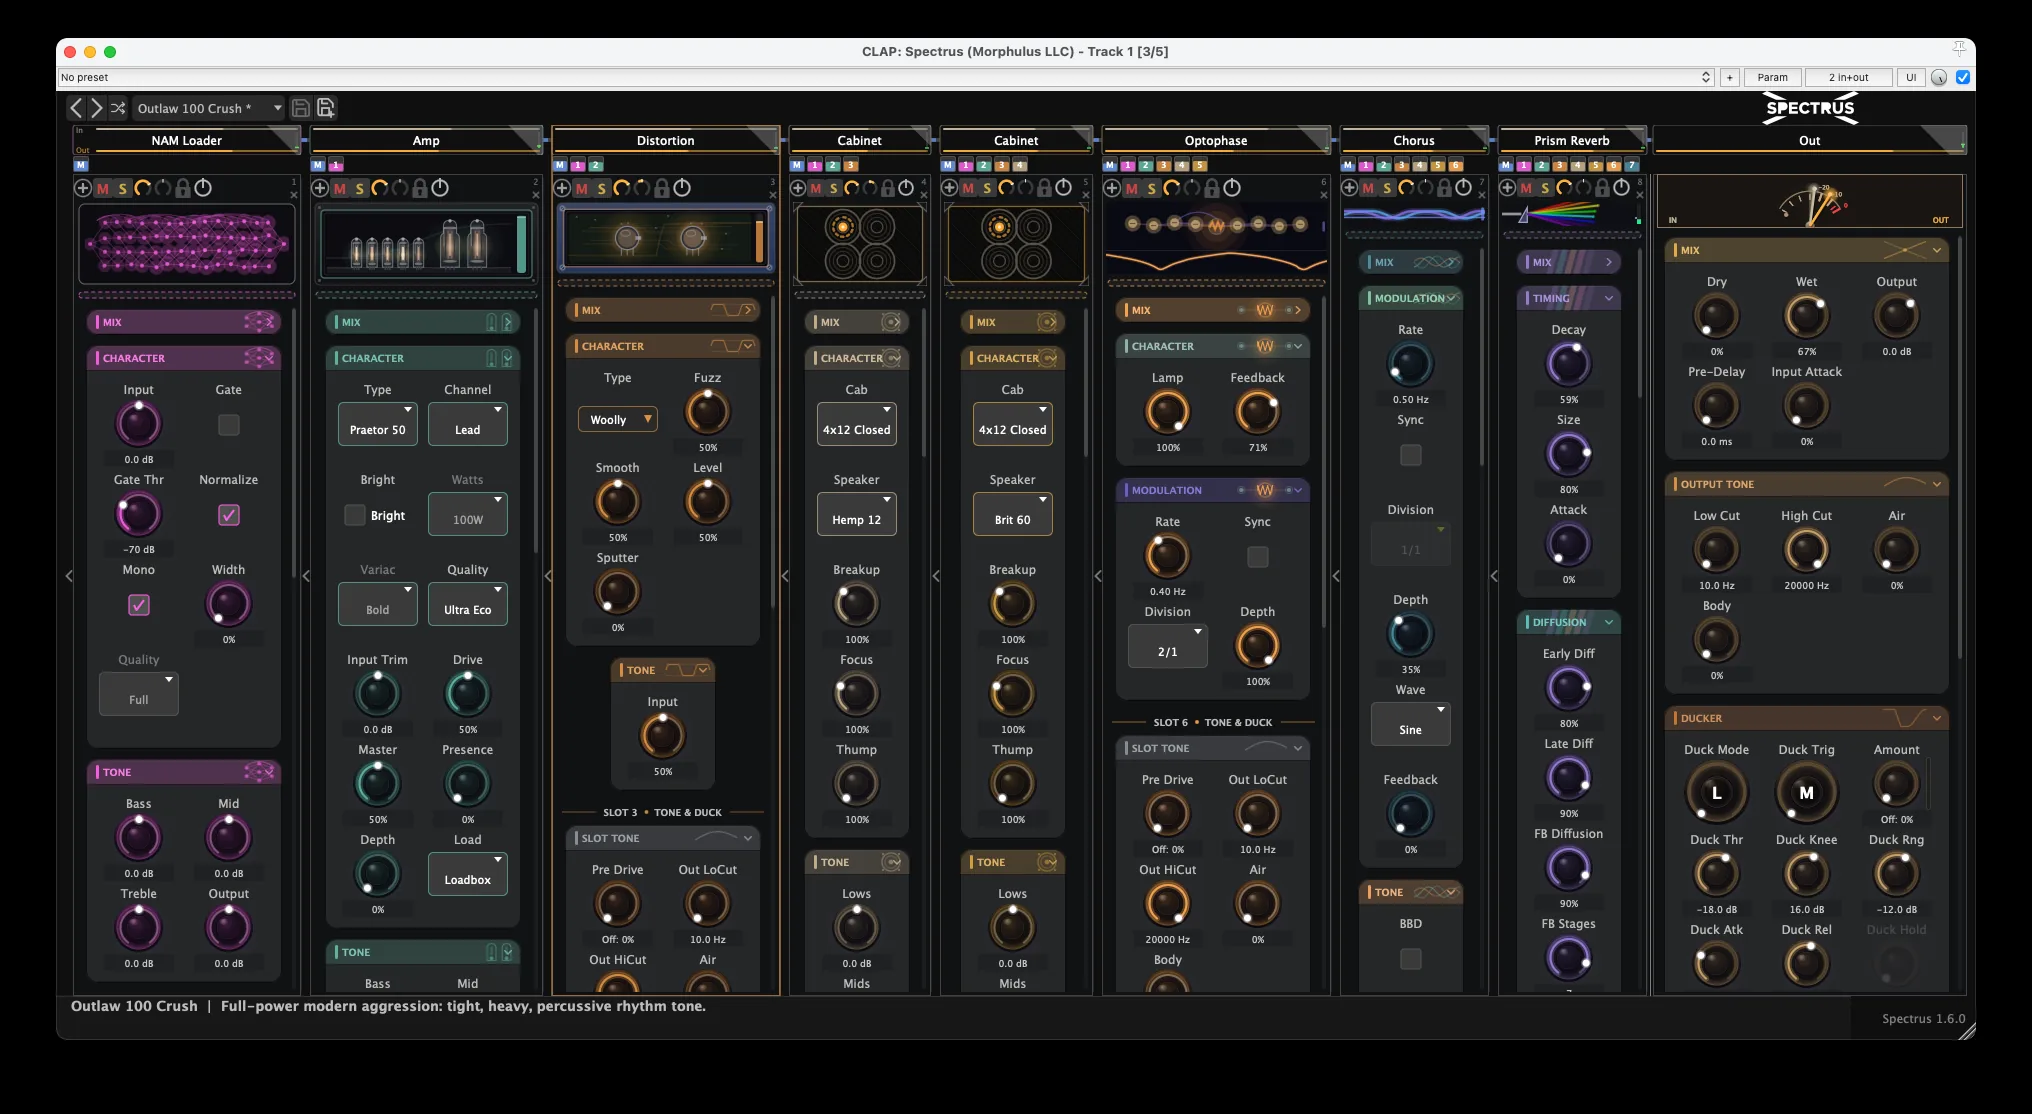
Task: Set Duck Mode using the L knob button
Action: 1716,793
